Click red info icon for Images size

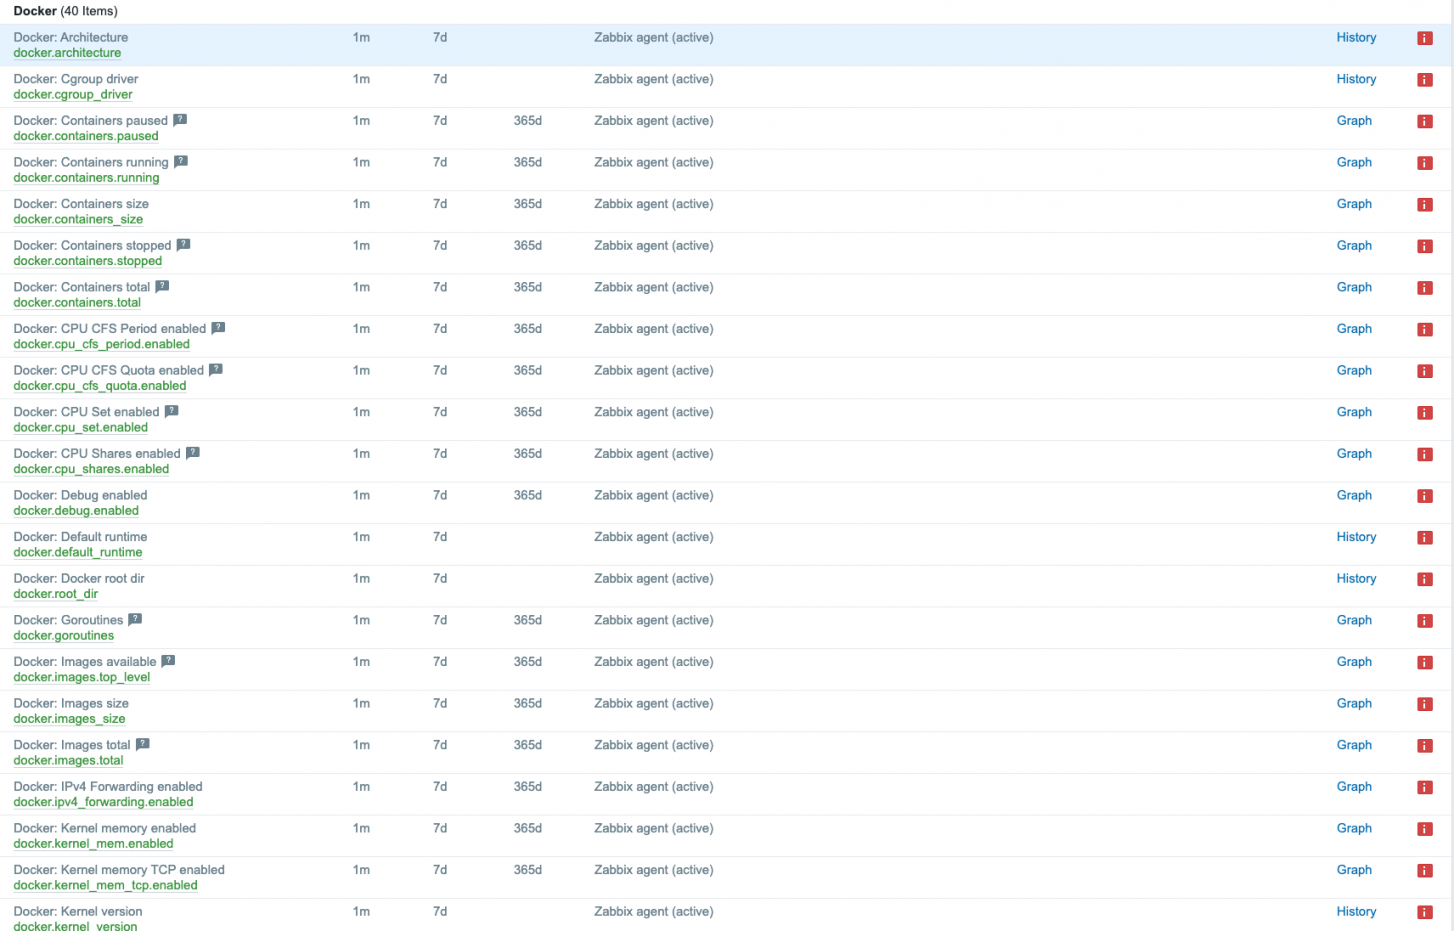[1425, 705]
